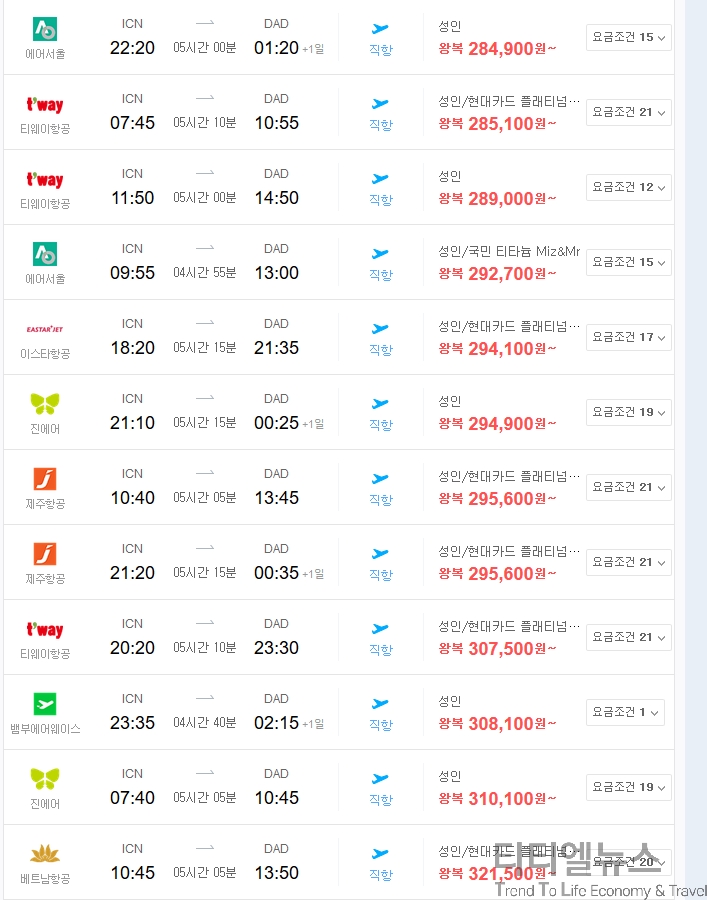Select the 21:20 Jeju Air departure time

tap(133, 573)
